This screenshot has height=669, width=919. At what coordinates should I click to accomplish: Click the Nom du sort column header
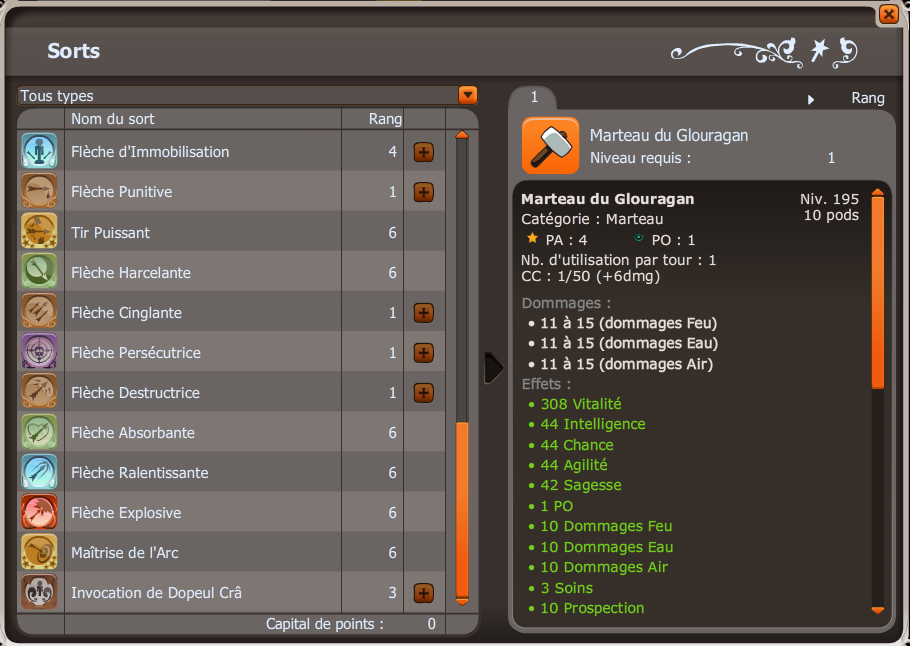pyautogui.click(x=113, y=119)
